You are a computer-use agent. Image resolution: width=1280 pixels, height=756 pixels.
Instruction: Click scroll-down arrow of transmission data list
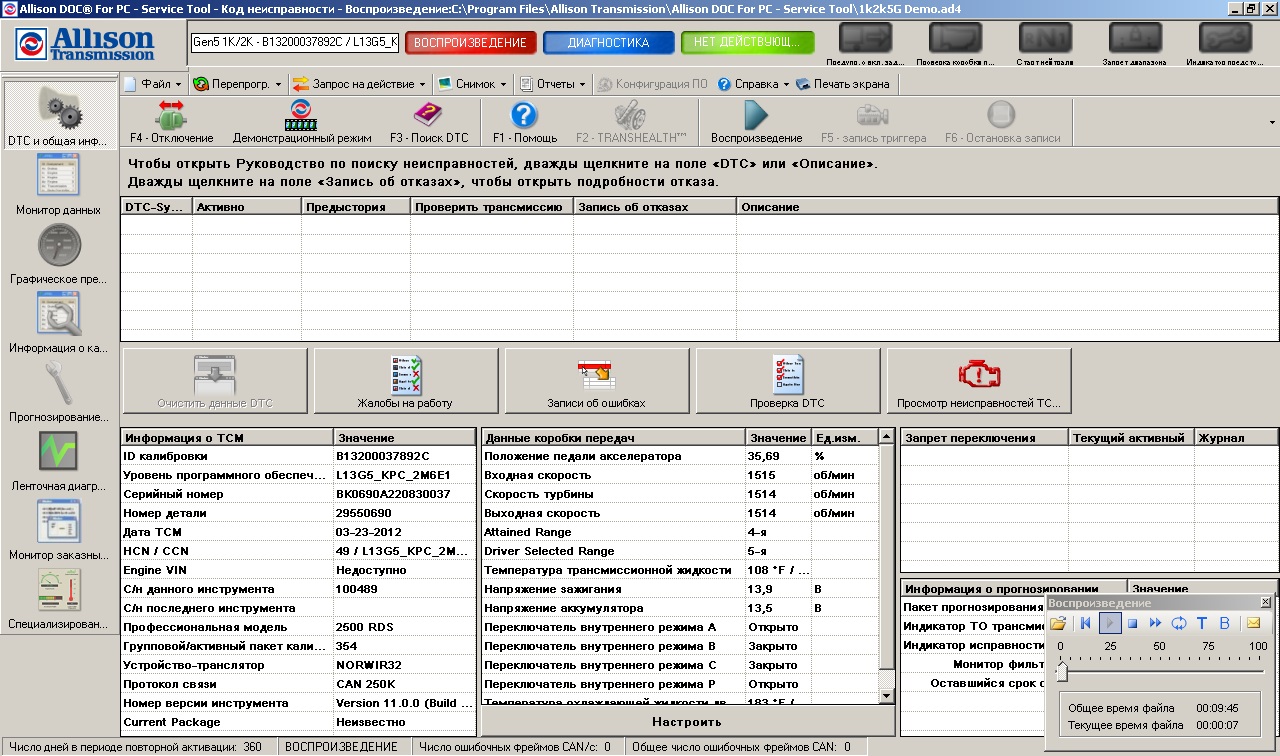click(886, 695)
